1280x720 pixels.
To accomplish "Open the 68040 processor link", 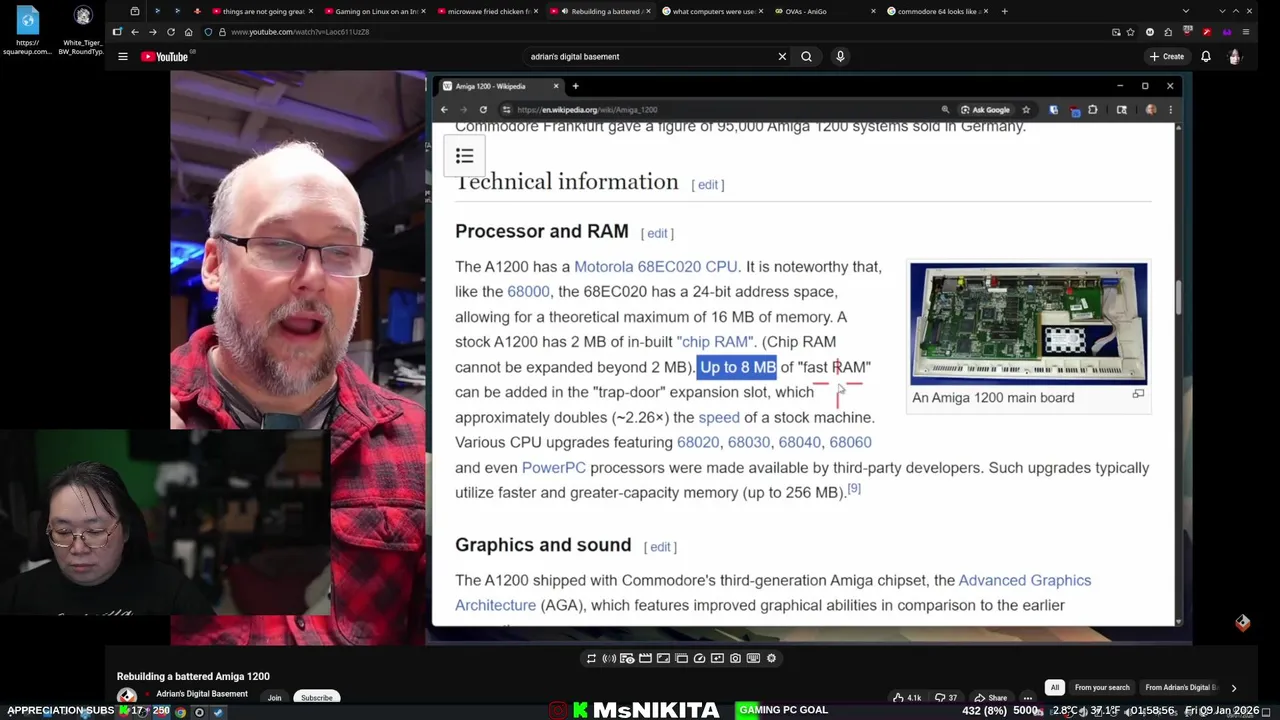I will pos(800,442).
